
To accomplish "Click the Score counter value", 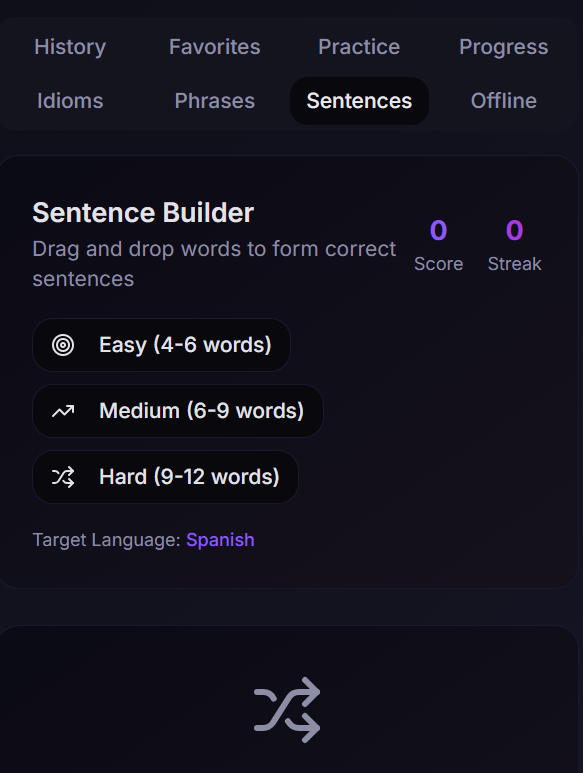I will 438,230.
